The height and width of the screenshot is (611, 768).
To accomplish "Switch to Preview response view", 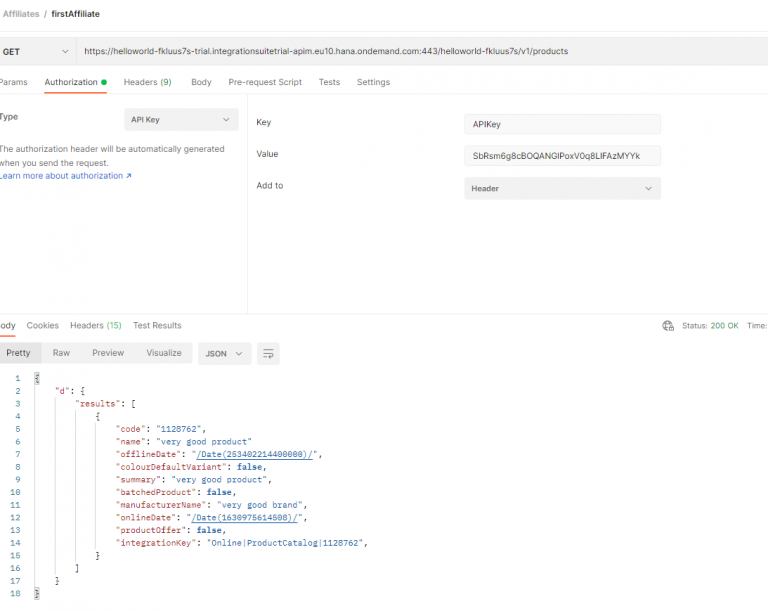I will click(108, 353).
